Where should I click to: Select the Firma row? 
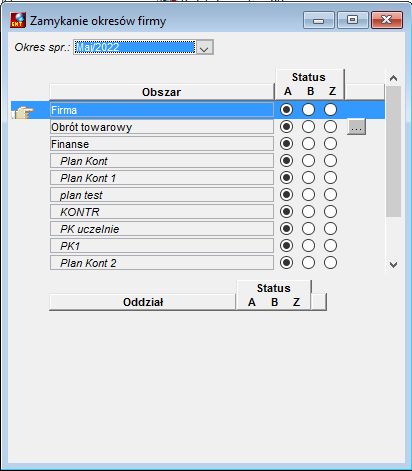162,110
